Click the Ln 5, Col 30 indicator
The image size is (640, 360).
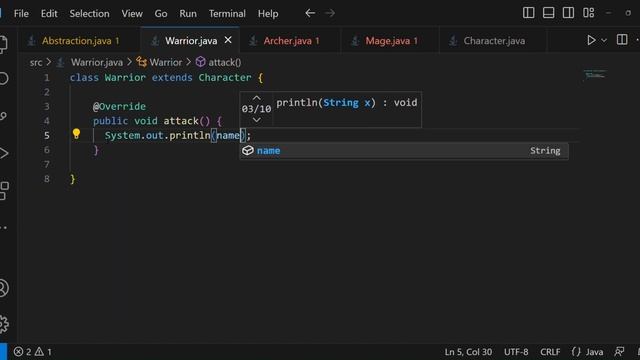click(x=468, y=352)
